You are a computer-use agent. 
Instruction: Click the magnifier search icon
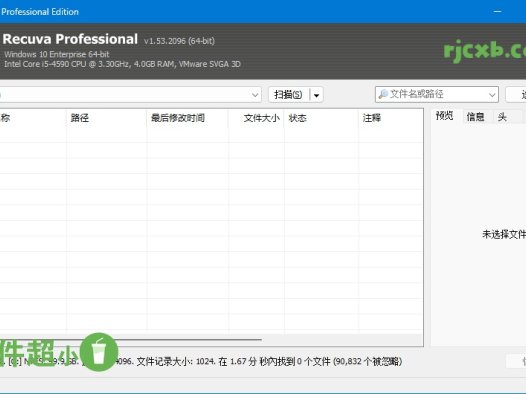383,94
